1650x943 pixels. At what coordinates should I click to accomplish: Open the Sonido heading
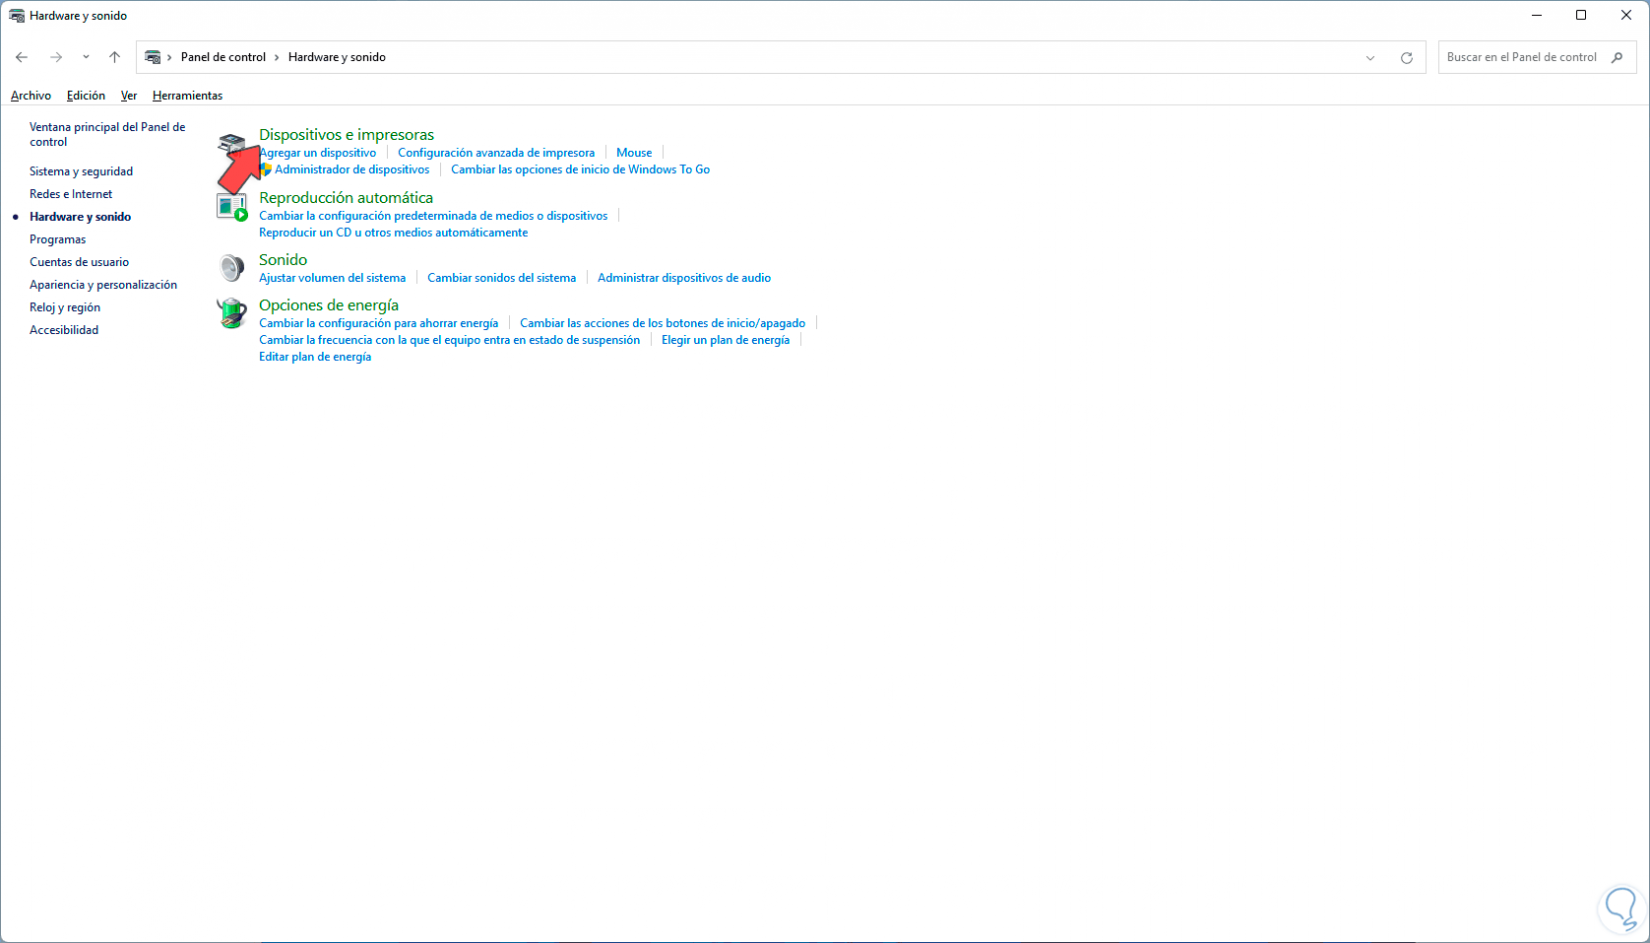click(x=283, y=260)
